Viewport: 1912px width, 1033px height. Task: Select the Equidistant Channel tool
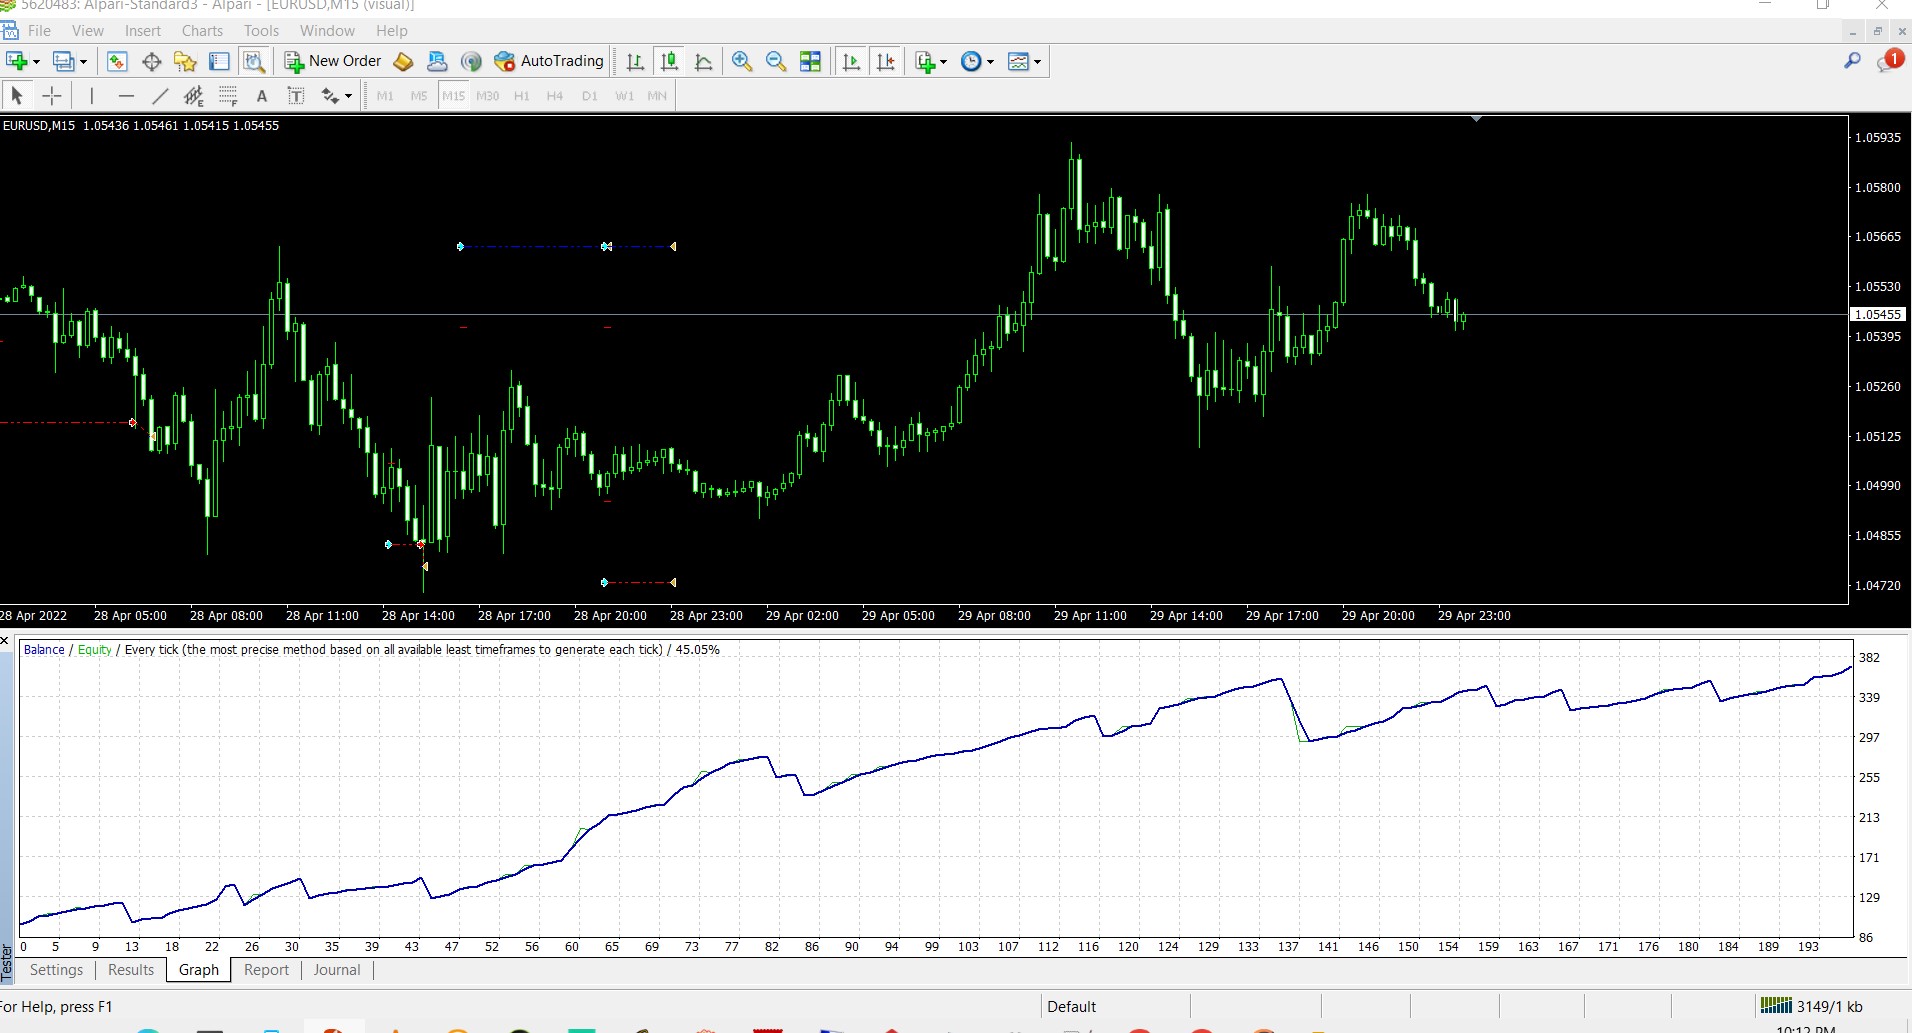point(194,96)
